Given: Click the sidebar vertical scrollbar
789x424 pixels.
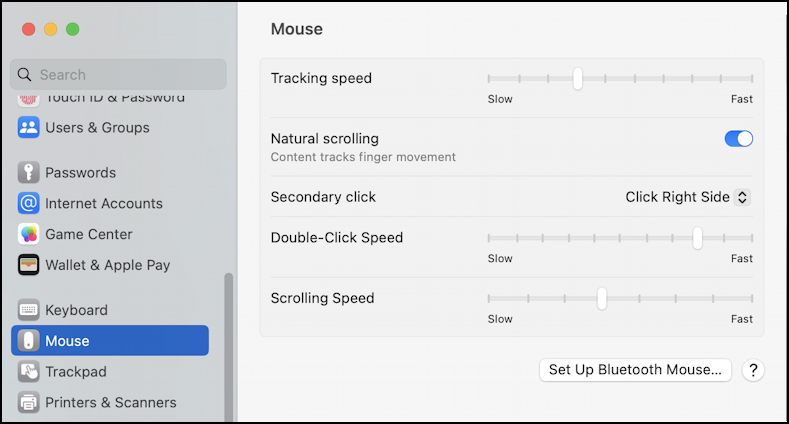Looking at the screenshot, I should pos(228,340).
